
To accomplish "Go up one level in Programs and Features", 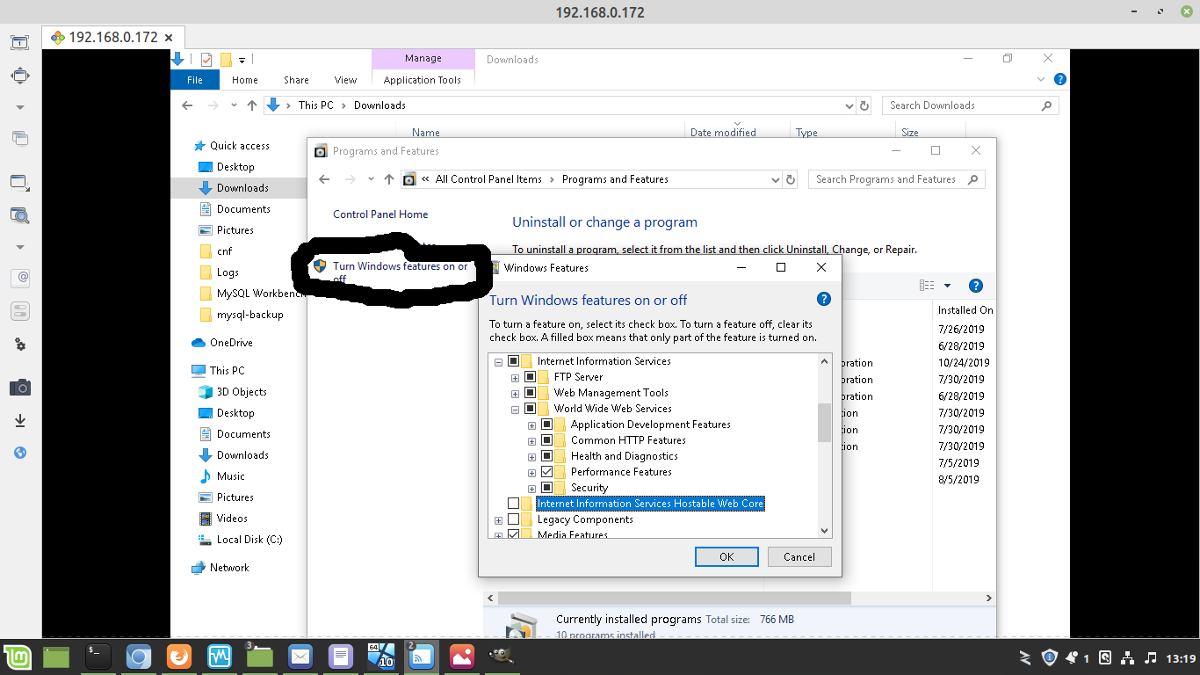I will tap(389, 179).
